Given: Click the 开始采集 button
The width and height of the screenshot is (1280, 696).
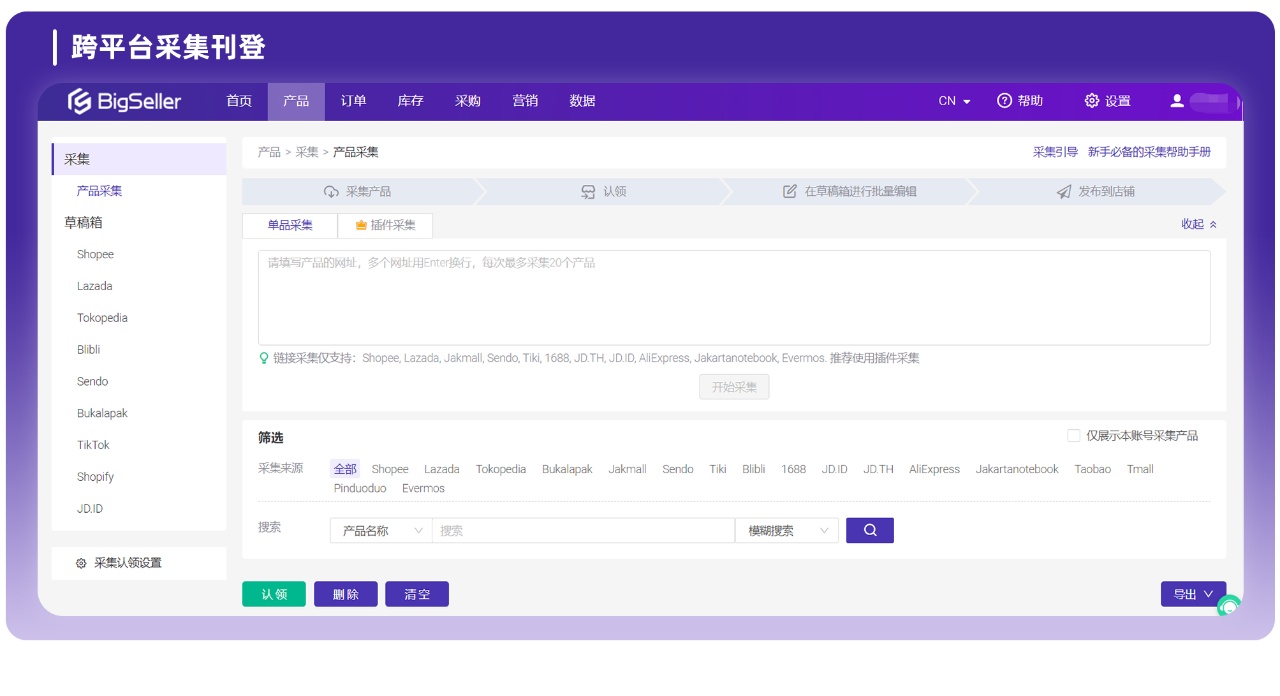Looking at the screenshot, I should click(x=735, y=387).
